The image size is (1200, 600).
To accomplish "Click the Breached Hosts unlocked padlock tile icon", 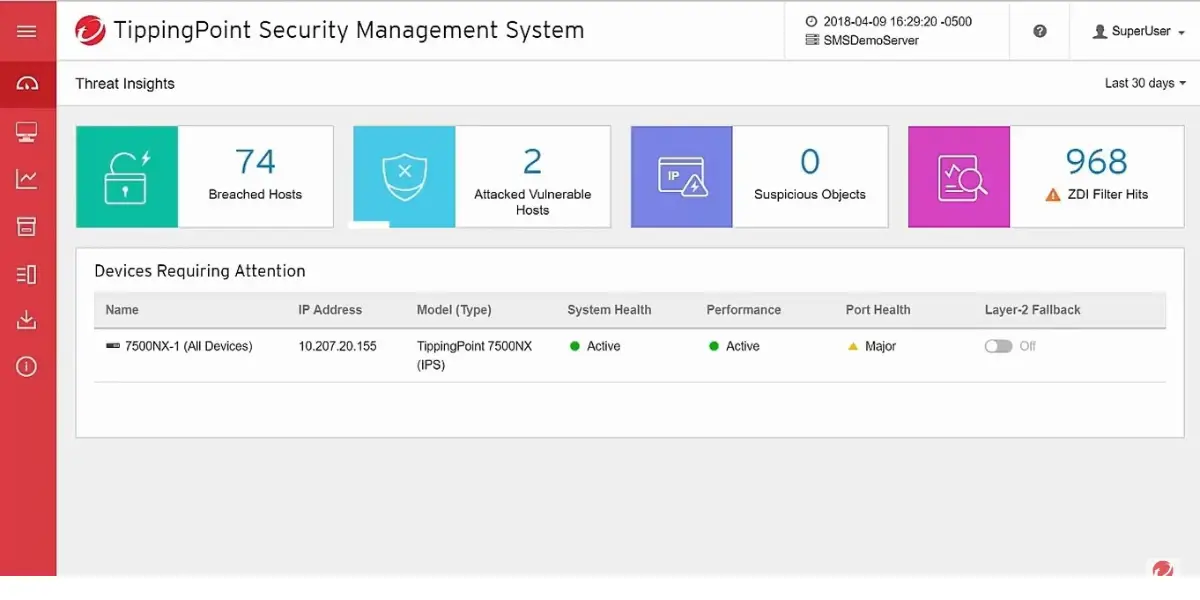I will [x=127, y=176].
